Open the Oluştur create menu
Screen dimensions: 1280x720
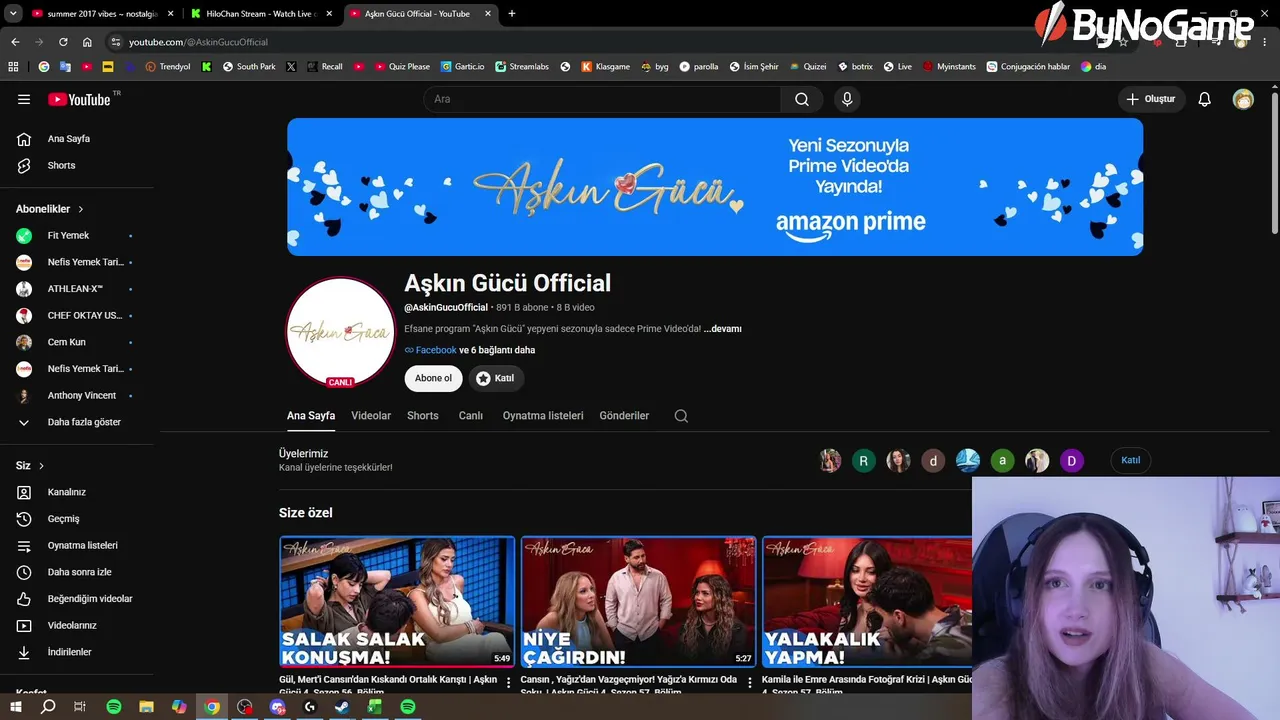1151,99
